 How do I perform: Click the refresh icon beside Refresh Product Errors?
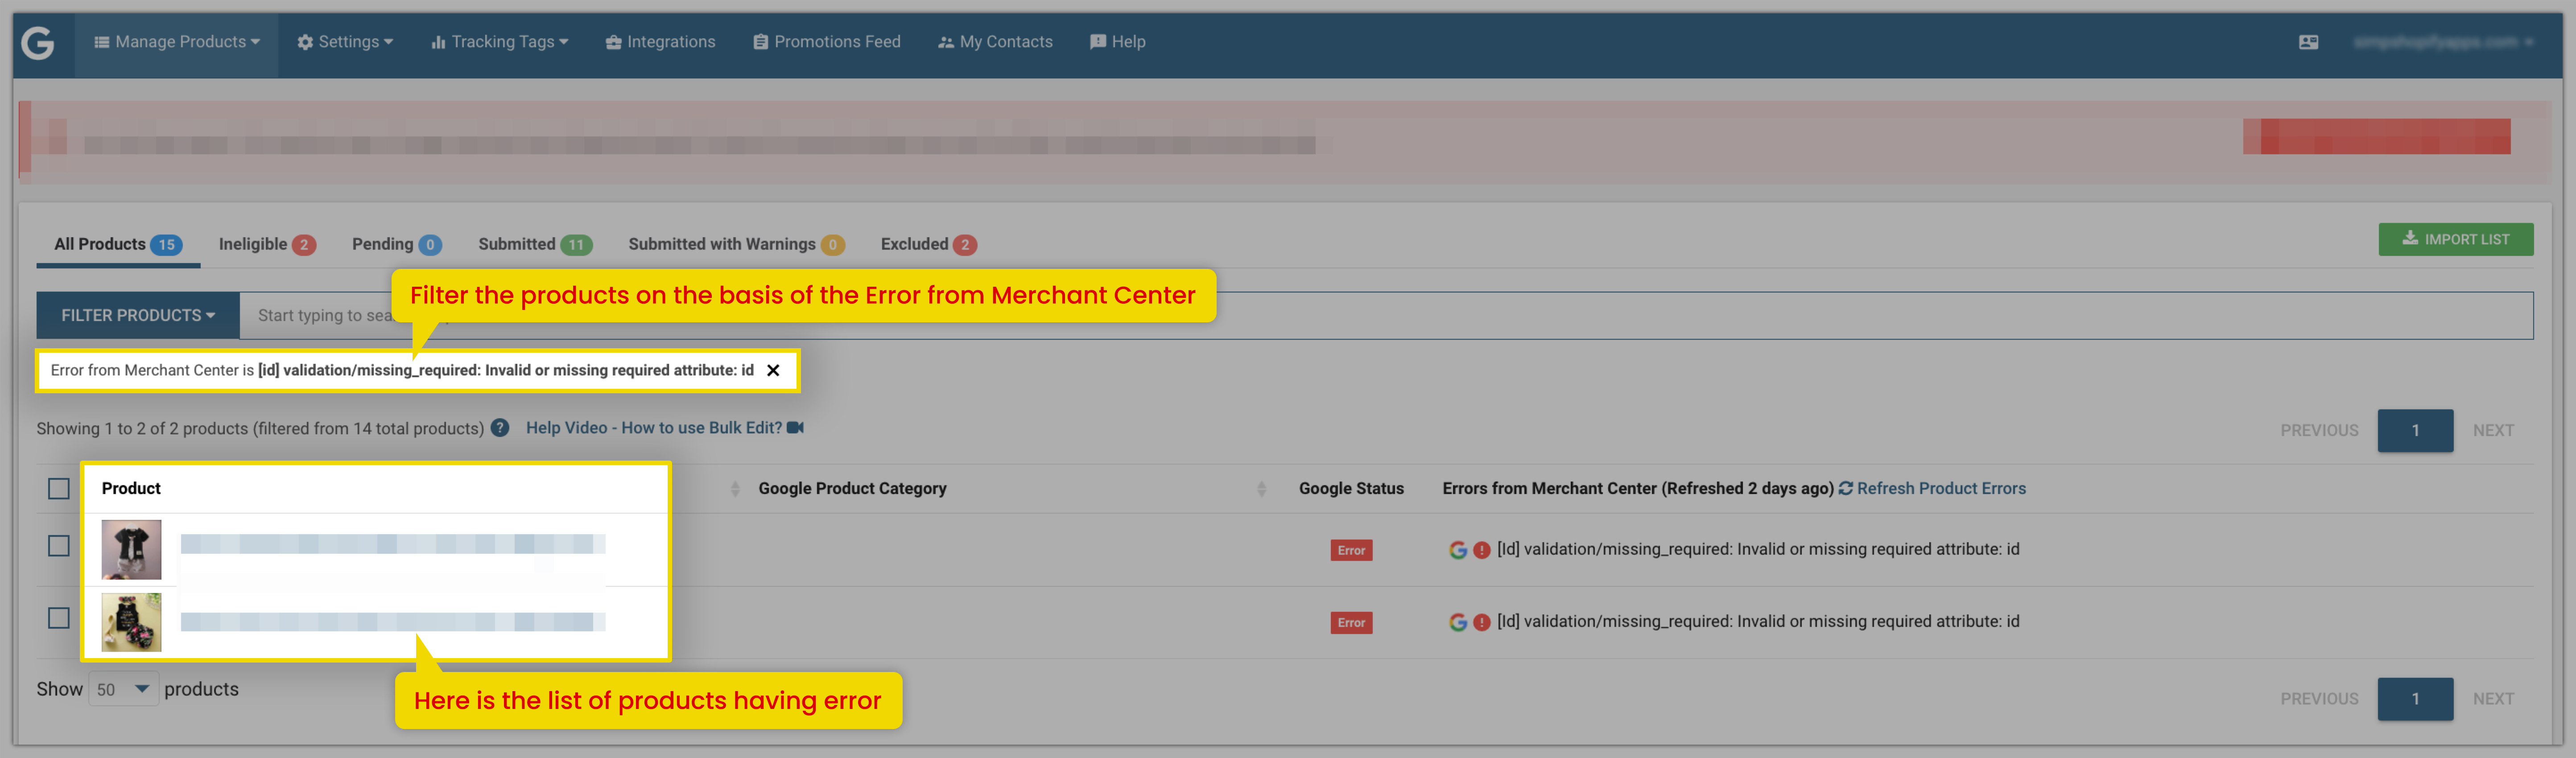click(1846, 489)
